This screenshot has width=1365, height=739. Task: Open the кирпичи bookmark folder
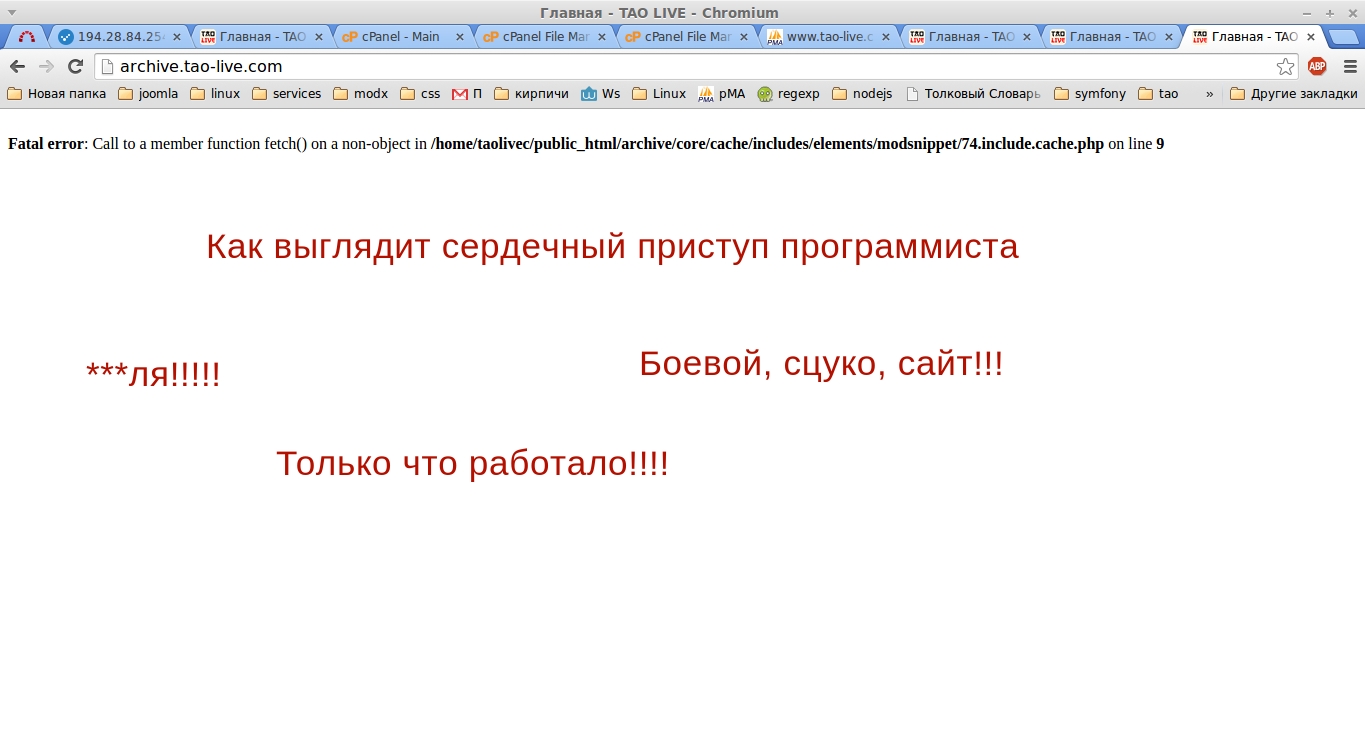click(531, 94)
